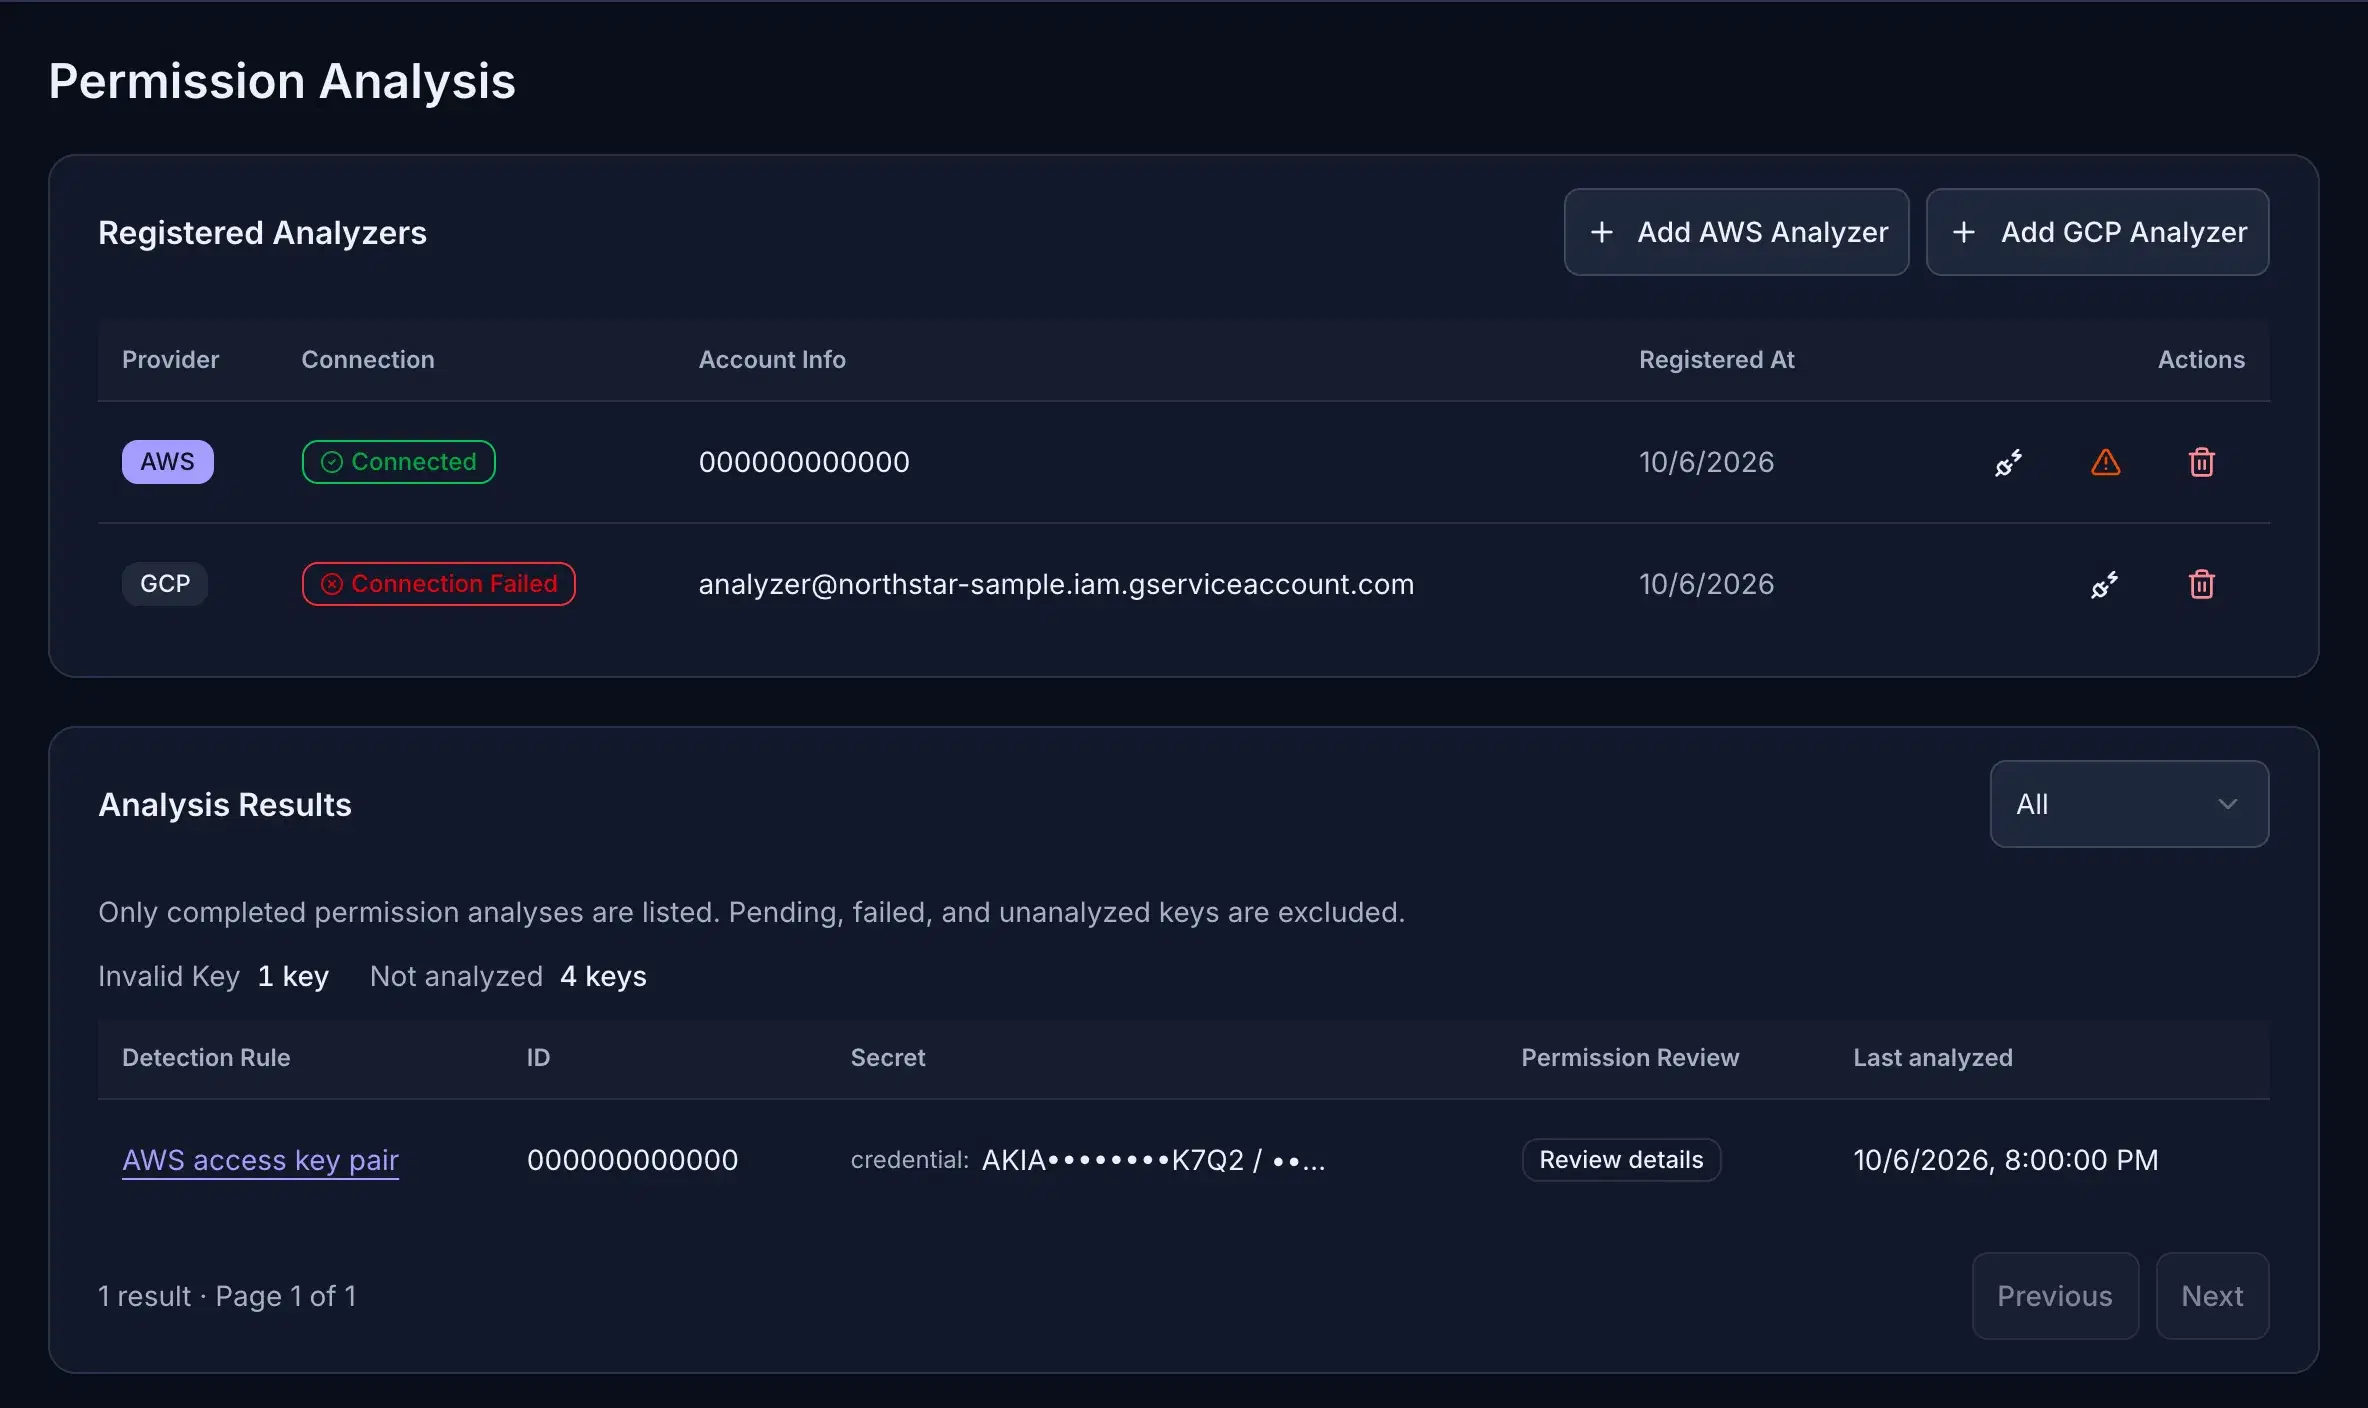Click the plus icon on Add GCP Analyzer
Image resolution: width=2368 pixels, height=1408 pixels.
point(1964,232)
